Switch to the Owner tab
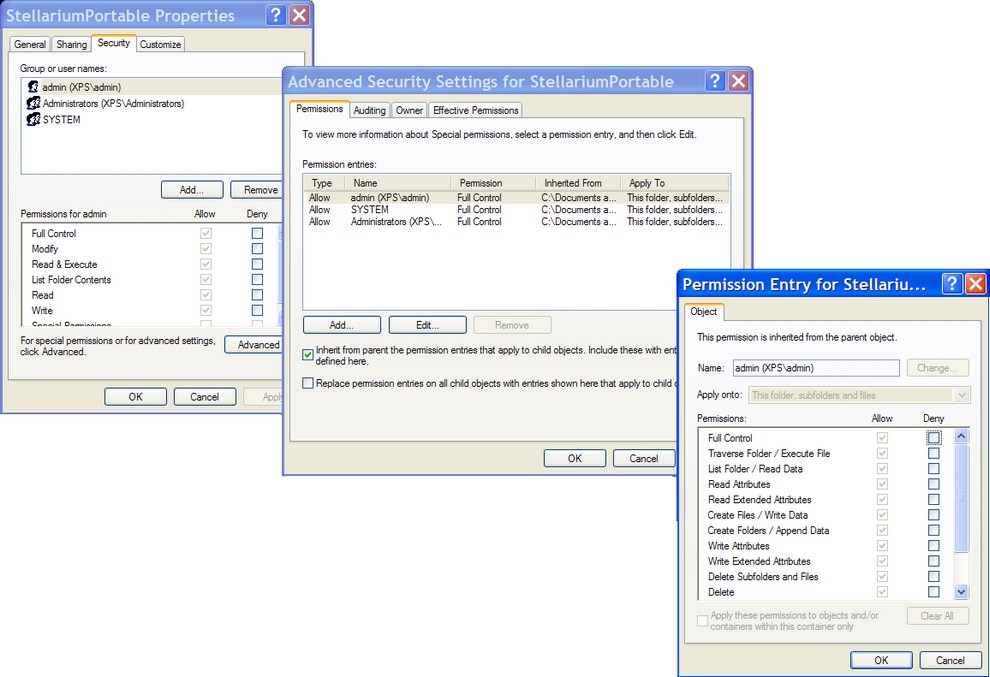 coord(409,110)
